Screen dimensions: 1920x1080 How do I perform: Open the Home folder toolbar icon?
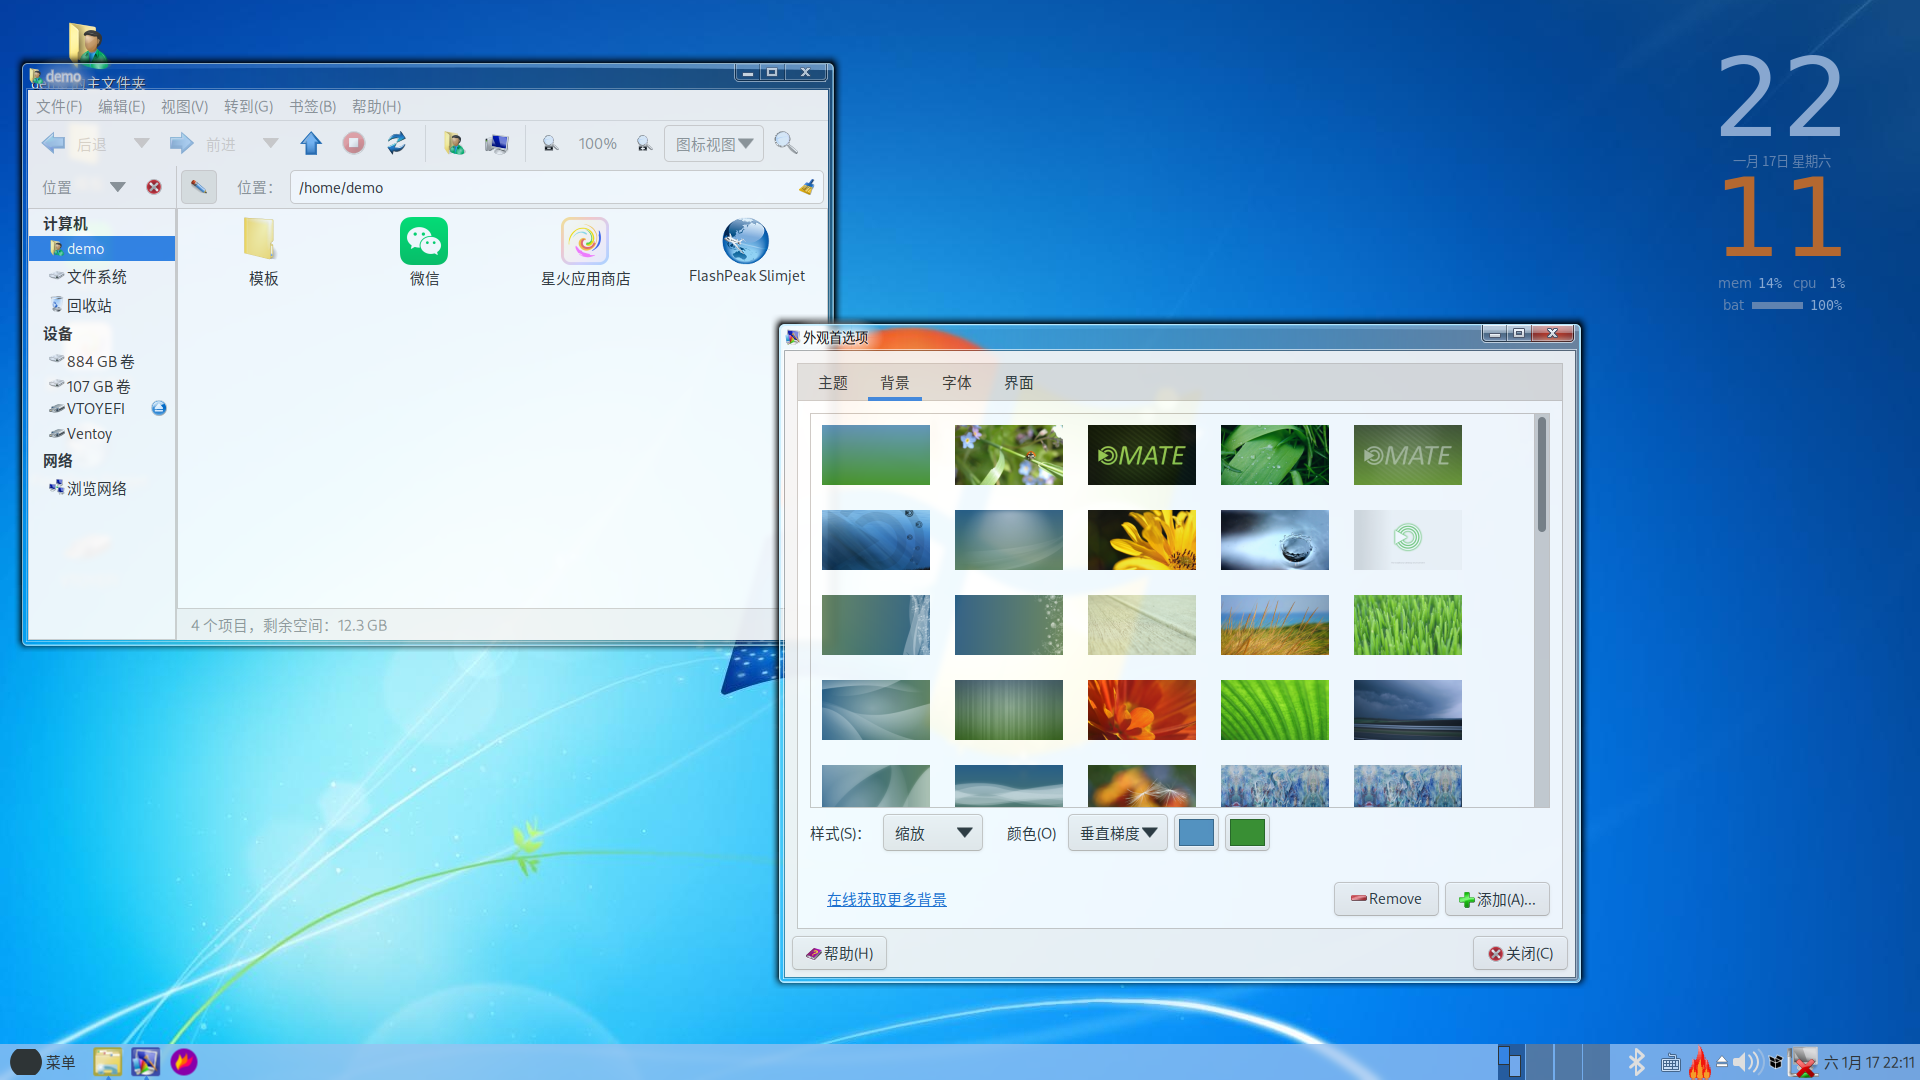click(x=454, y=144)
